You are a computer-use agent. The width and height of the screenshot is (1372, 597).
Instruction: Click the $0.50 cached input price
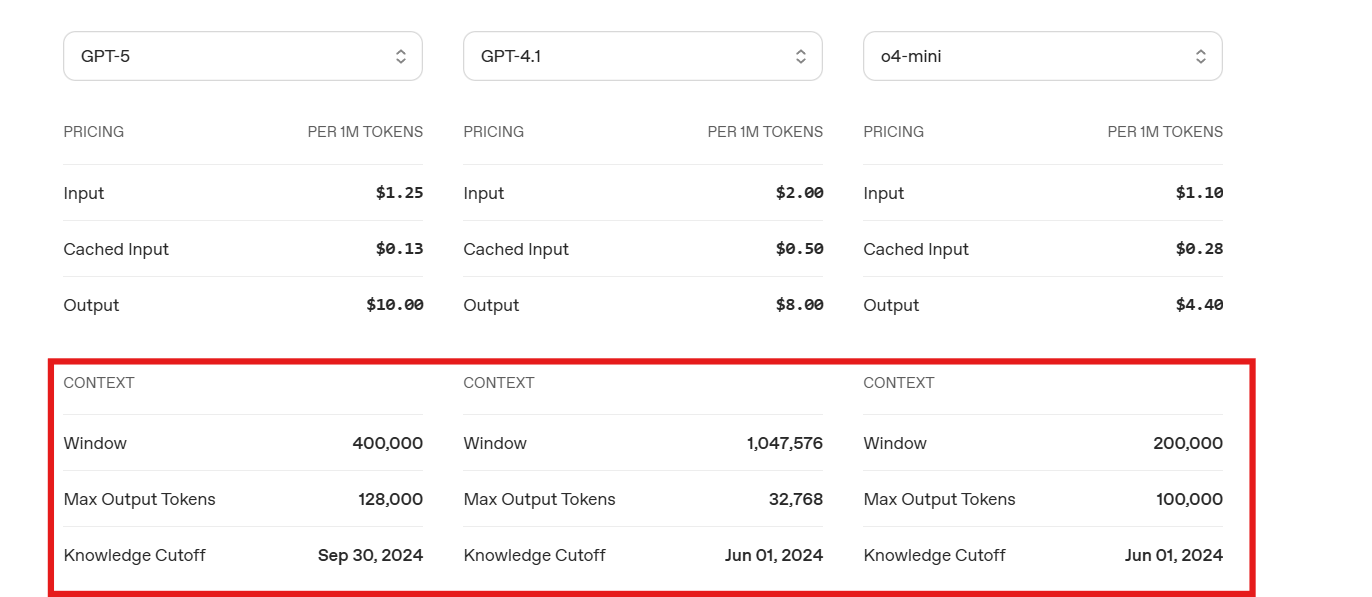click(799, 249)
